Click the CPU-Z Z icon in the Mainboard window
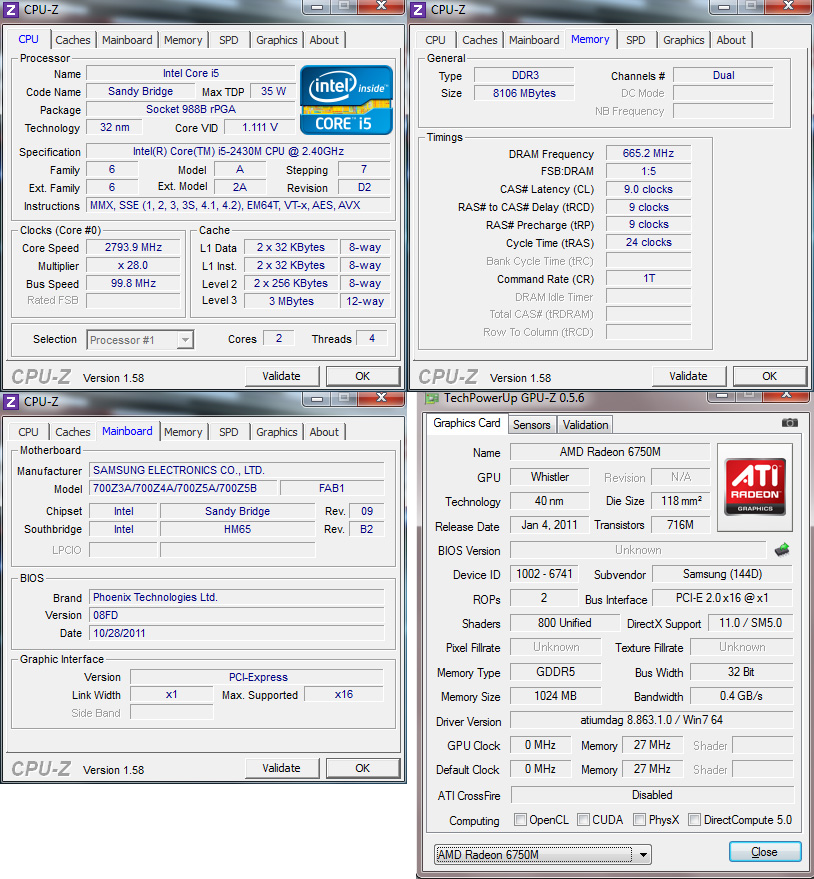 coord(11,401)
